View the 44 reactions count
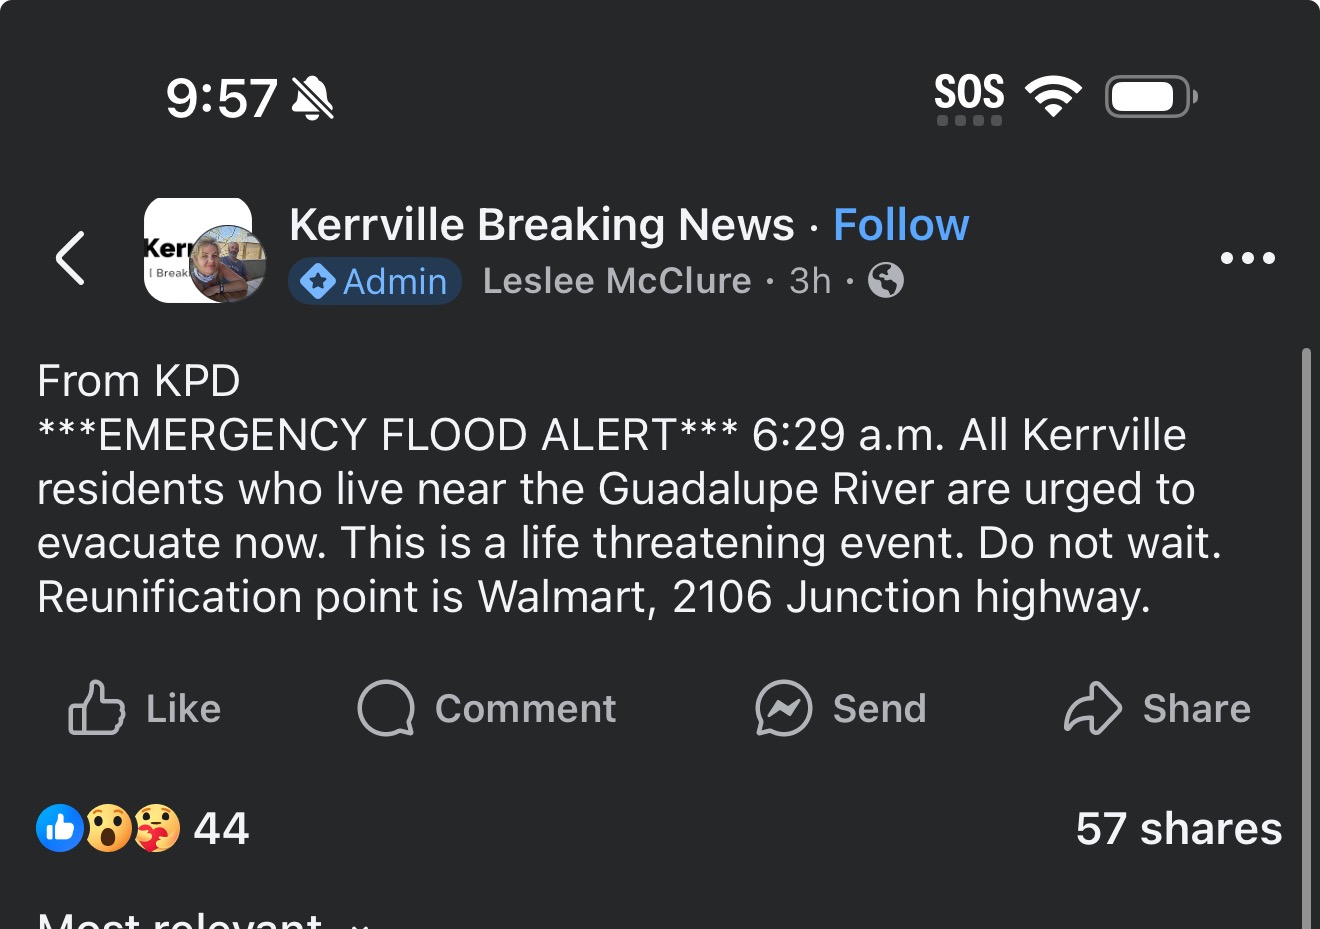1320x929 pixels. pyautogui.click(x=221, y=828)
